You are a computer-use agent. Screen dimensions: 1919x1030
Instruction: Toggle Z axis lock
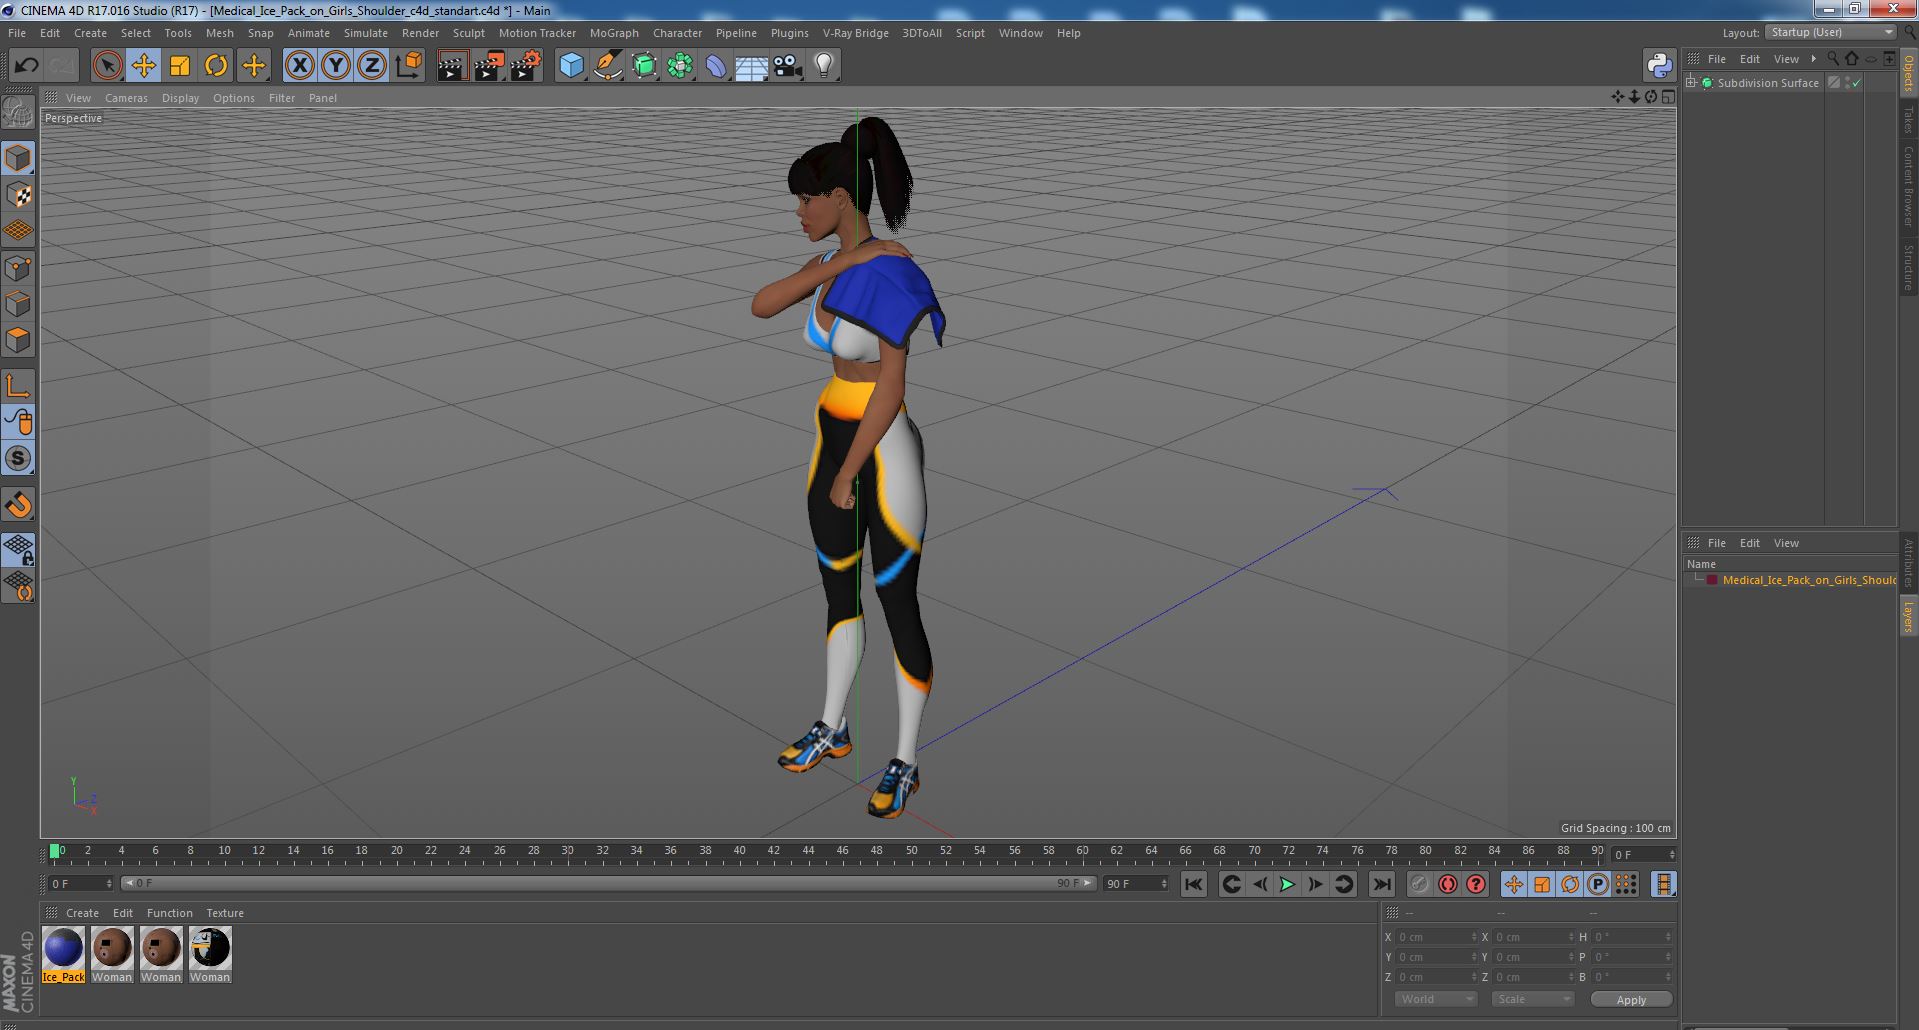tap(371, 66)
